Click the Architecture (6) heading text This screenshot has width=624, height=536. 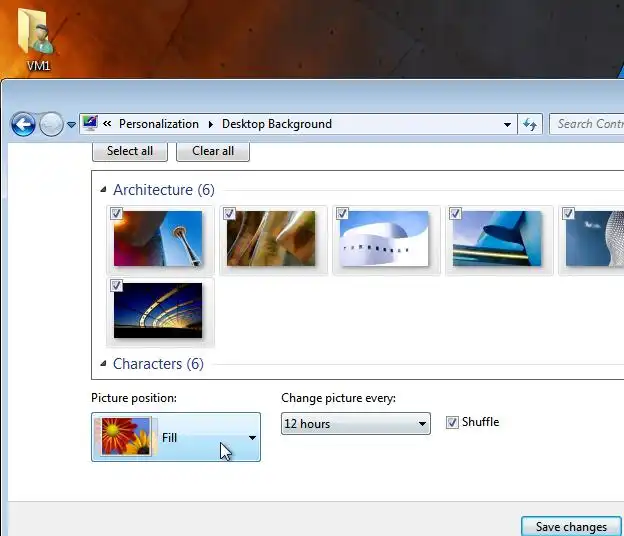pos(164,190)
